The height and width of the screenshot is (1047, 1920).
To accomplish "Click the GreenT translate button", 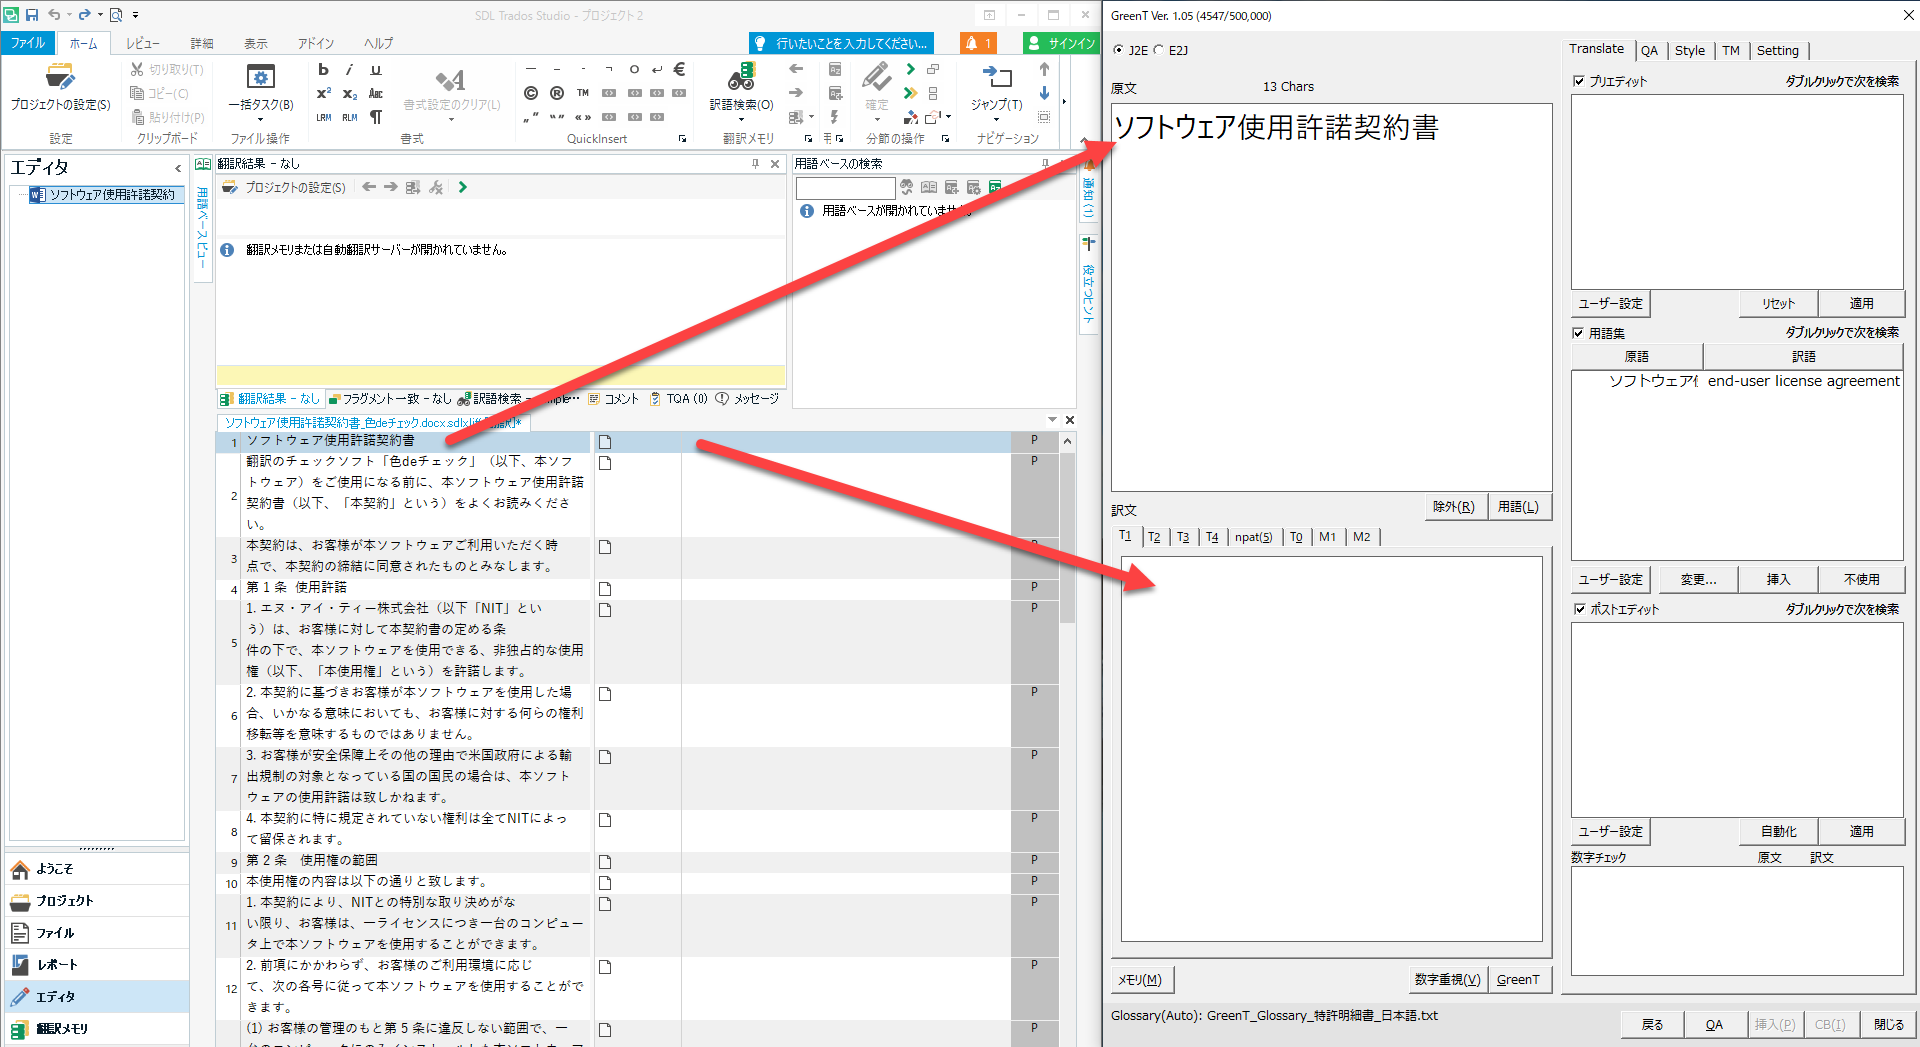I will pyautogui.click(x=1517, y=980).
